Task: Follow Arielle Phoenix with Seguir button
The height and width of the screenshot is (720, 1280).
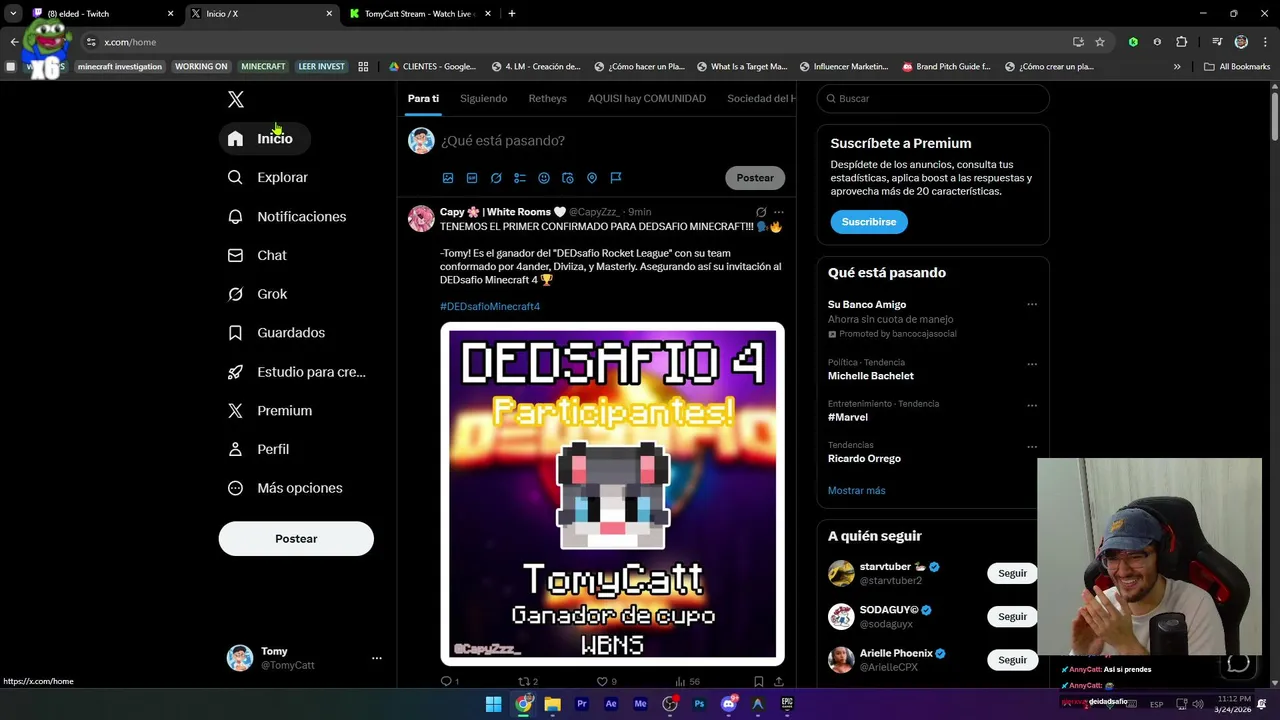Action: (x=1012, y=660)
